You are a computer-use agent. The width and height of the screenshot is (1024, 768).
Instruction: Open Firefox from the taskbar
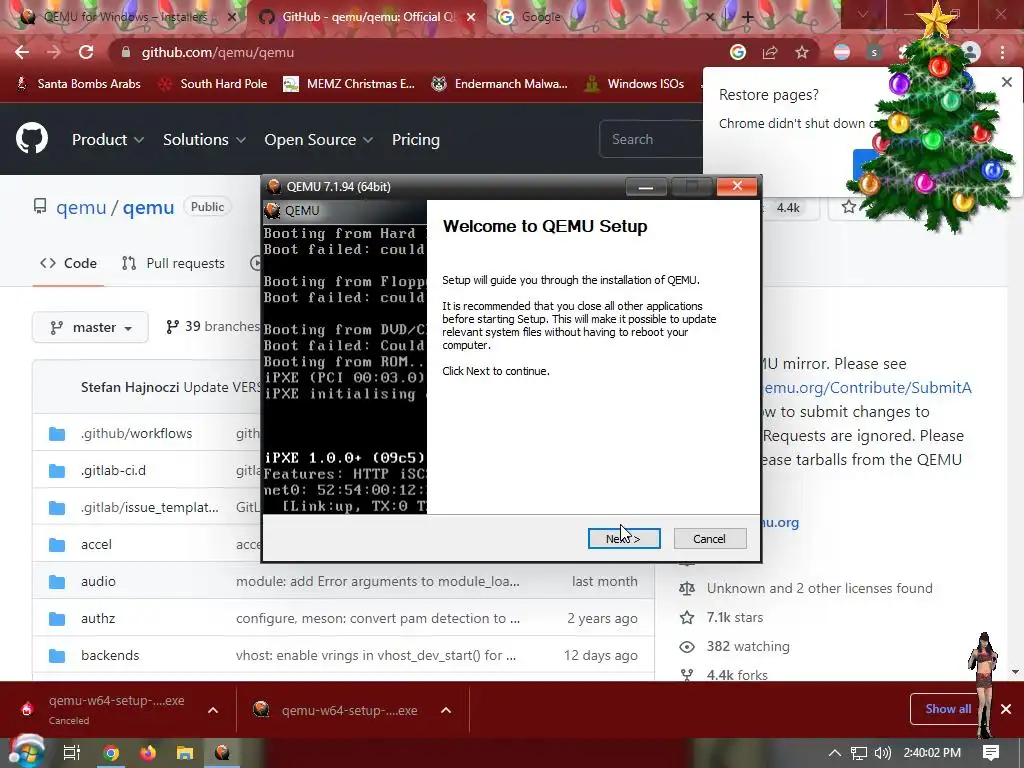click(148, 753)
